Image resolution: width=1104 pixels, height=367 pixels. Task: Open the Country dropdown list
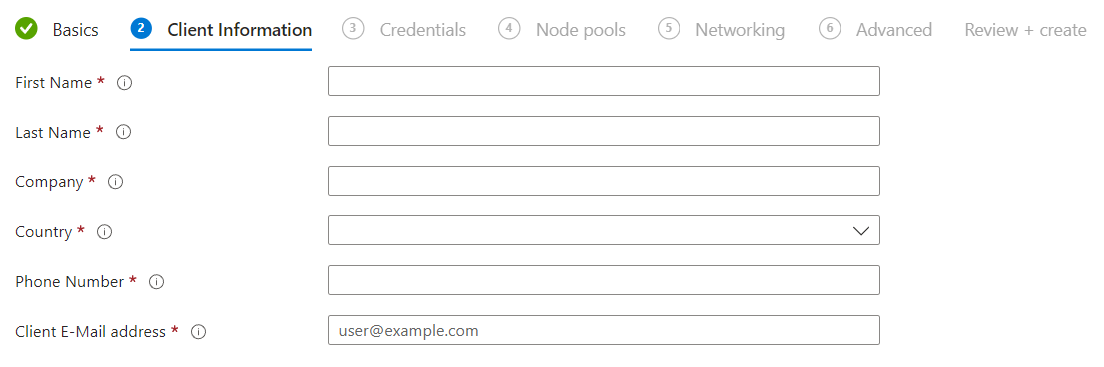[603, 230]
